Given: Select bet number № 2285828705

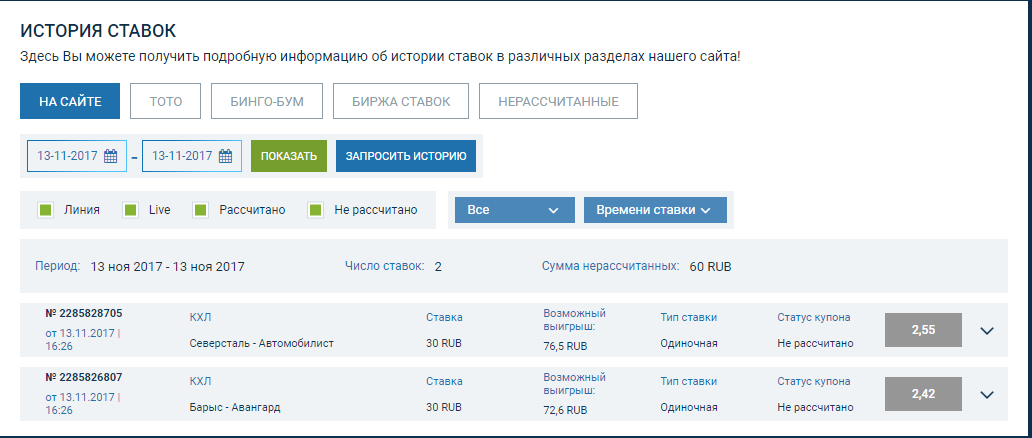Looking at the screenshot, I should coord(84,313).
